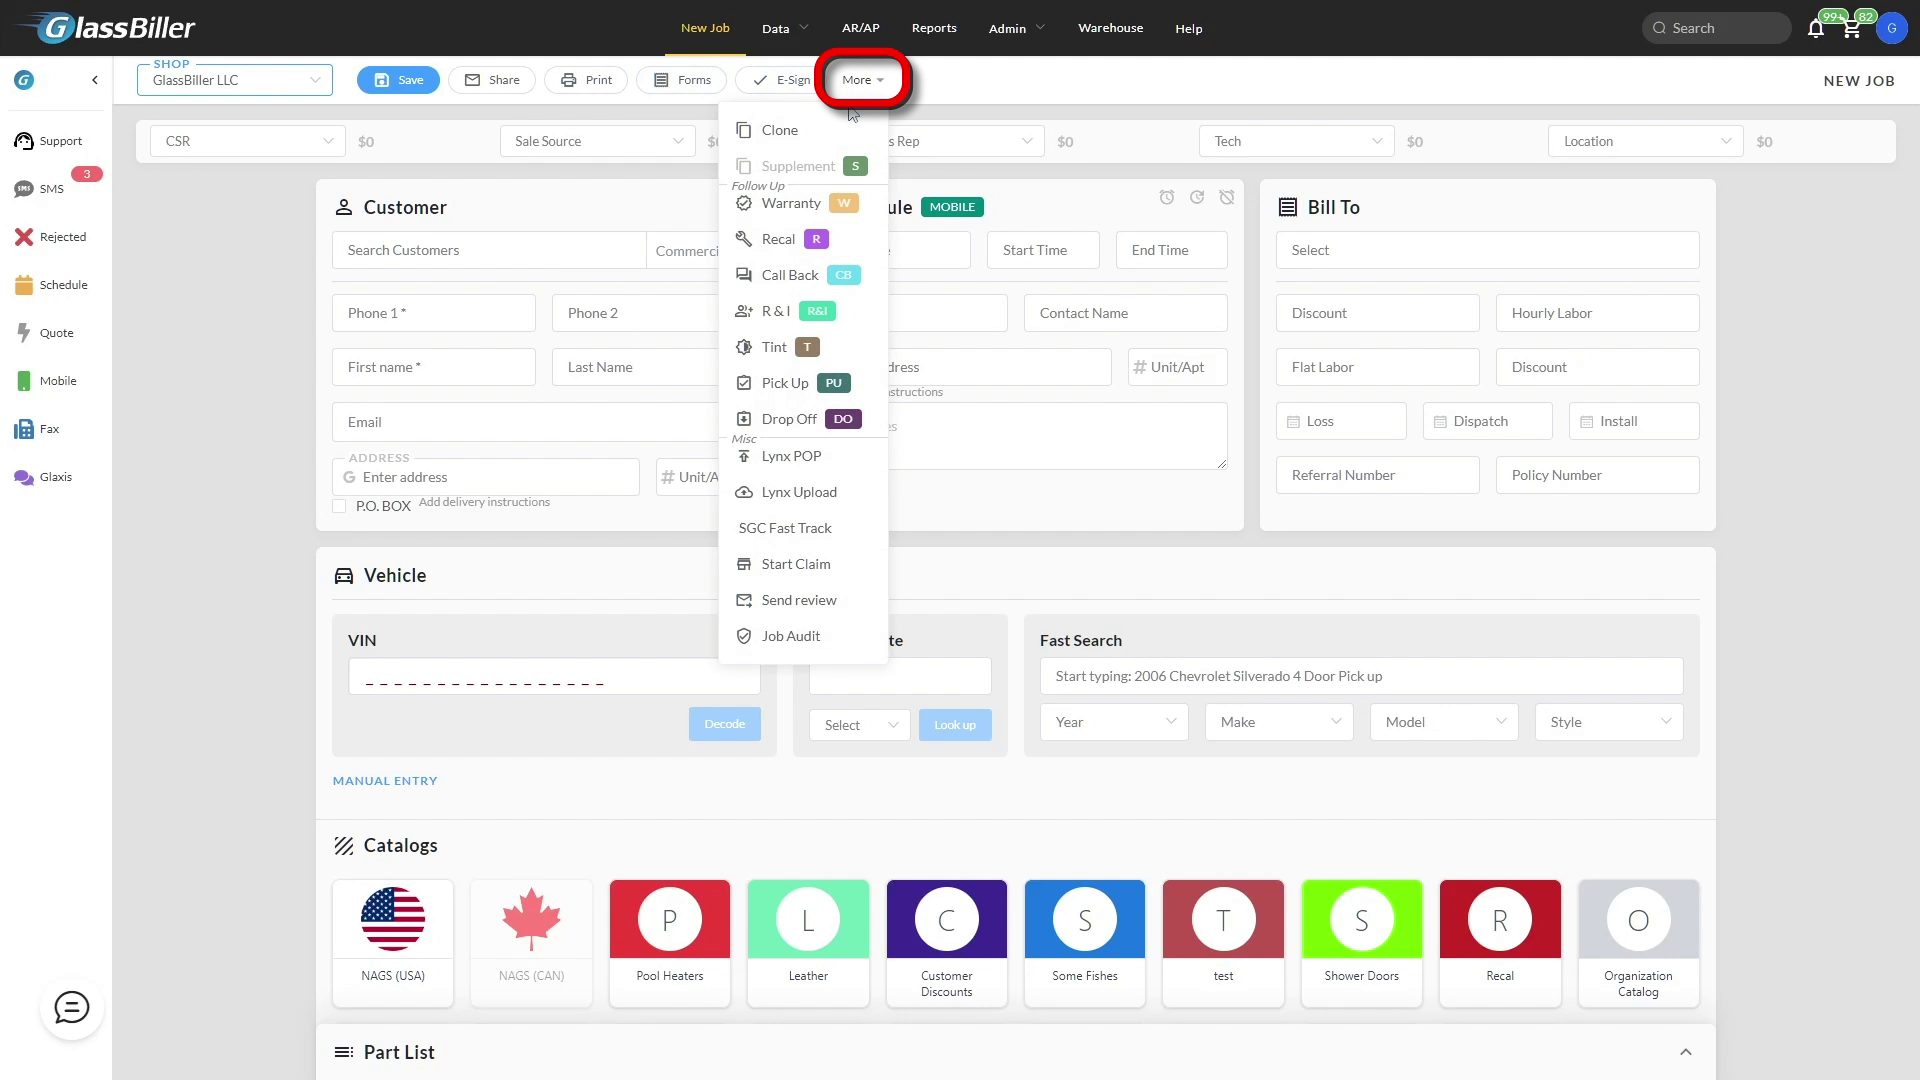The height and width of the screenshot is (1080, 1920).
Task: Collapse the sidebar with the arrow icon
Action: 95,80
